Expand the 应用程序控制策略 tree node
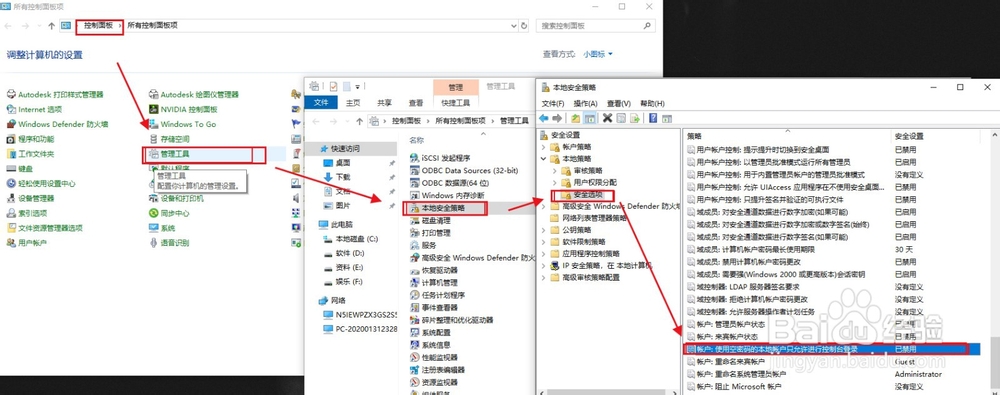Screen dimensions: 1000x395 coord(544,253)
